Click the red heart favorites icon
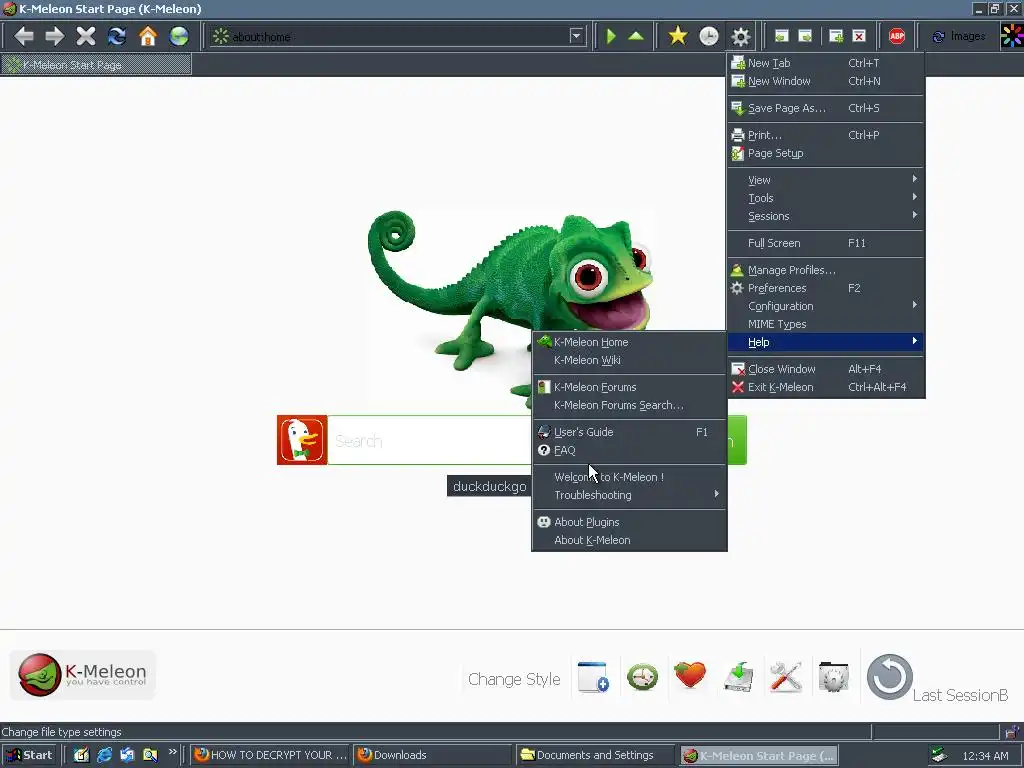This screenshot has width=1024, height=768. (x=690, y=675)
